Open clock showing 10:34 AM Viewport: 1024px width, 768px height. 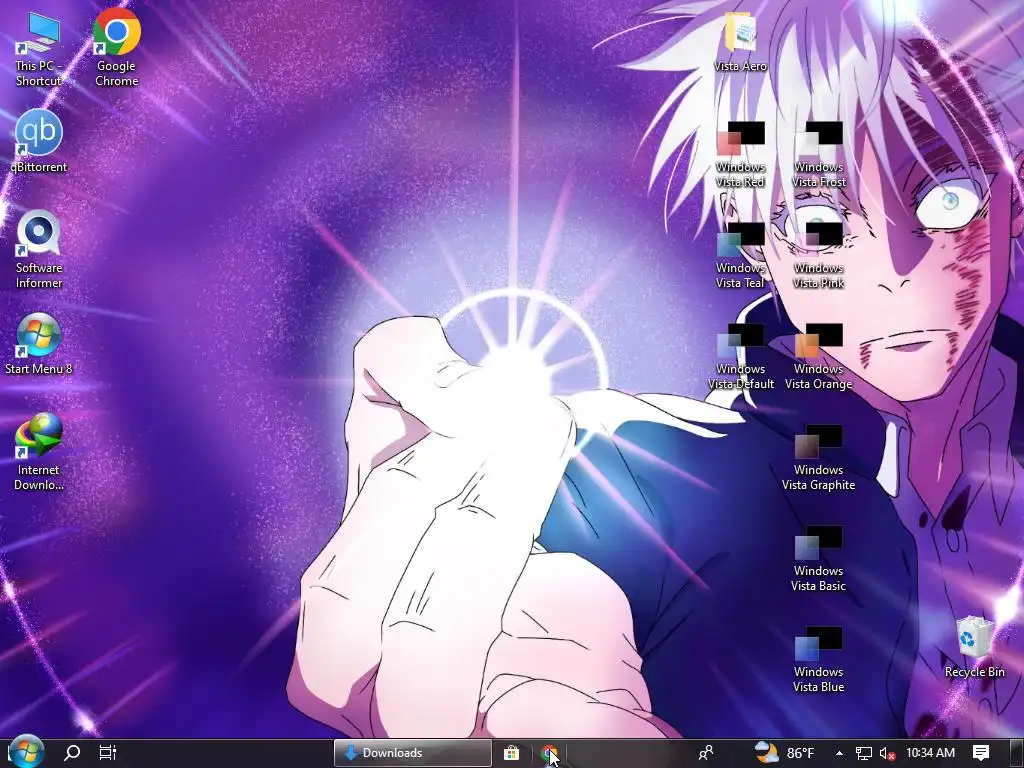click(931, 753)
